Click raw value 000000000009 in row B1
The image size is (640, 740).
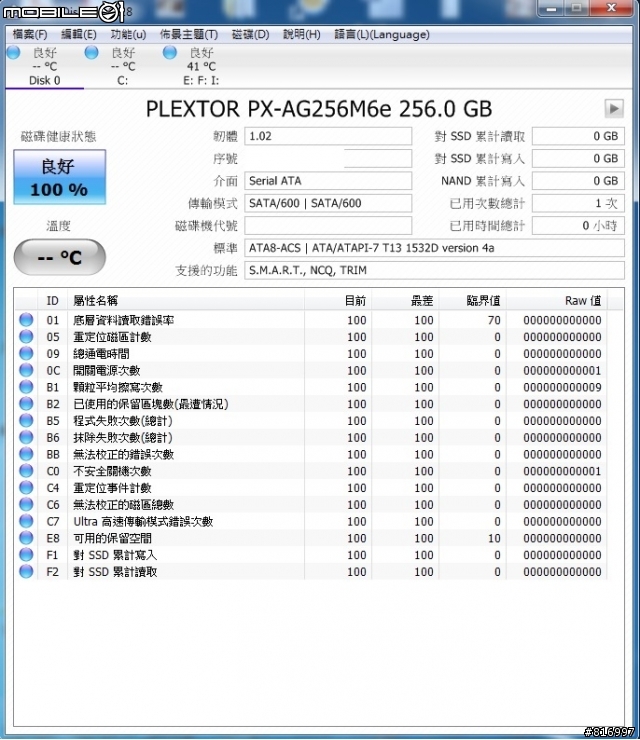pos(562,387)
